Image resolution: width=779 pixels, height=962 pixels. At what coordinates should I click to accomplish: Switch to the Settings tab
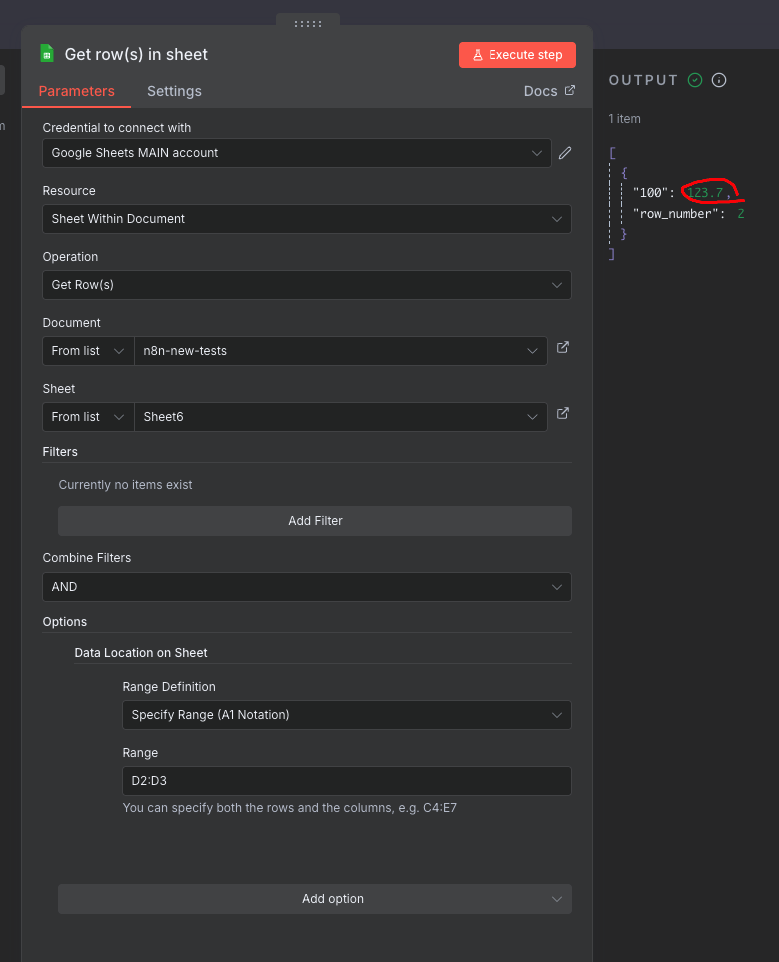tap(174, 91)
